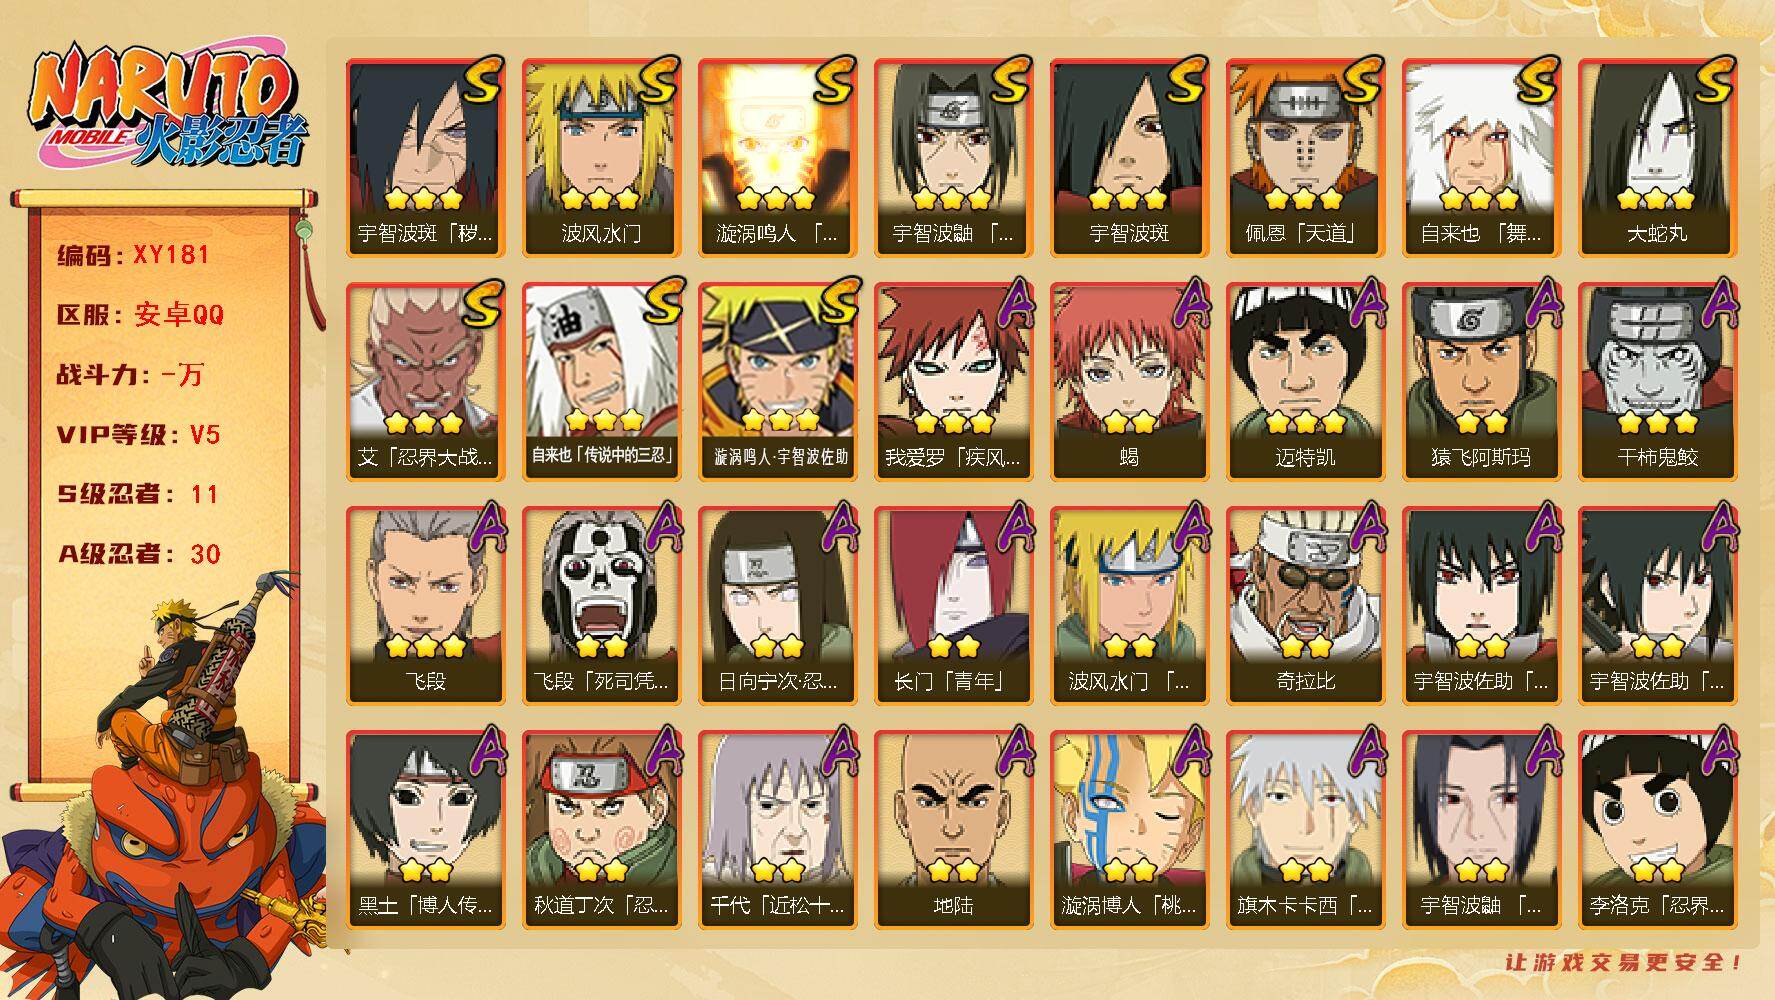Open the 佩恩「天道」 ninja card
This screenshot has height=1000, width=1775.
pyautogui.click(x=1305, y=158)
